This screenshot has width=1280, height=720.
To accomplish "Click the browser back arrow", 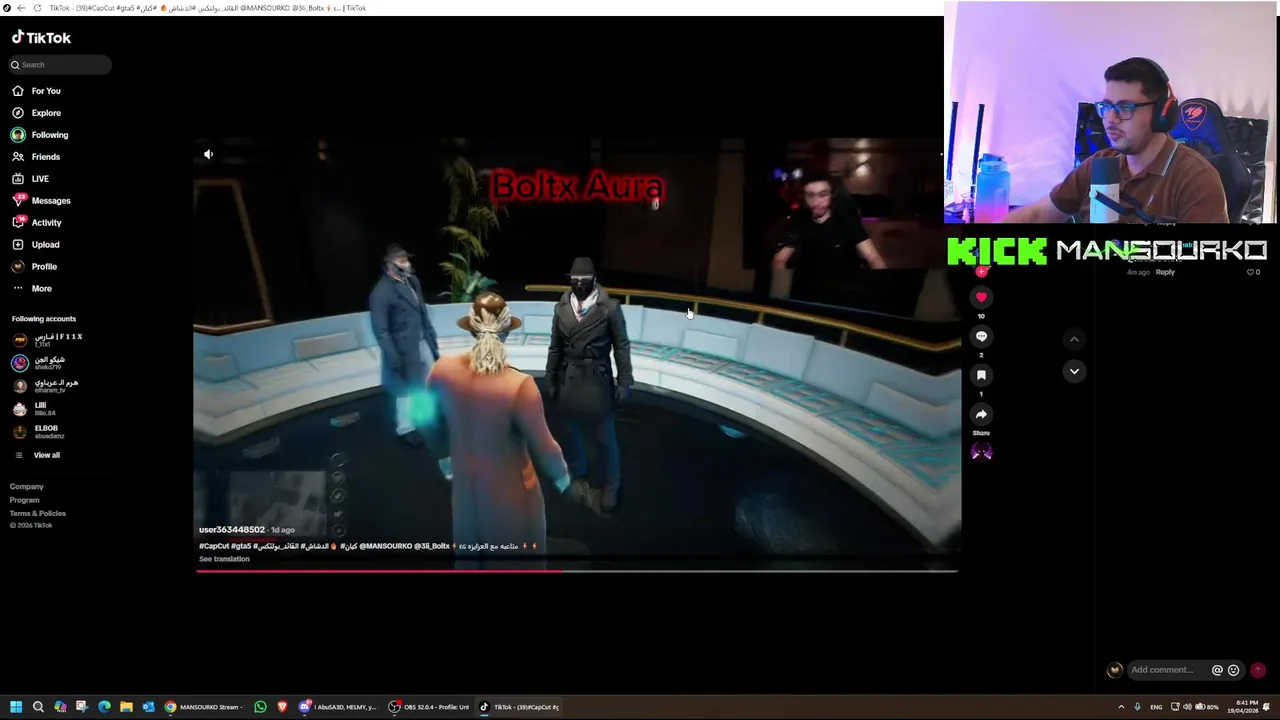I will (x=21, y=8).
